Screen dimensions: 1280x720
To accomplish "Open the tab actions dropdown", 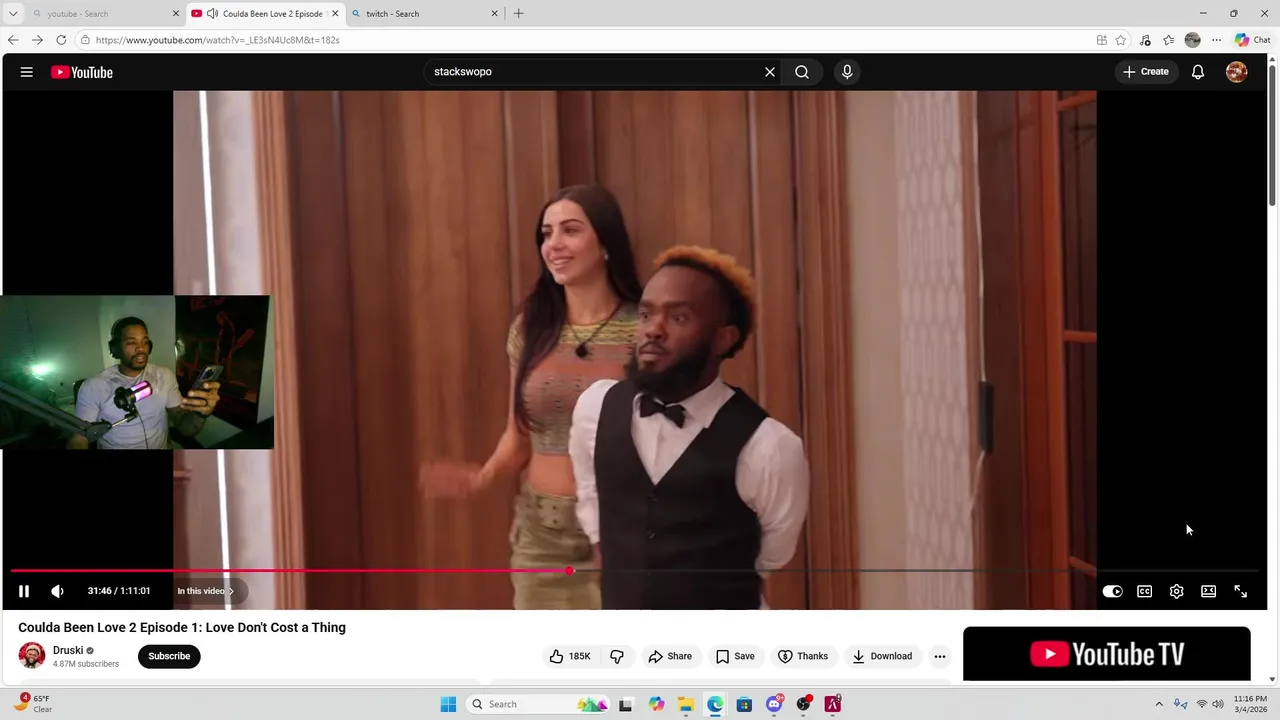I will pyautogui.click(x=13, y=14).
